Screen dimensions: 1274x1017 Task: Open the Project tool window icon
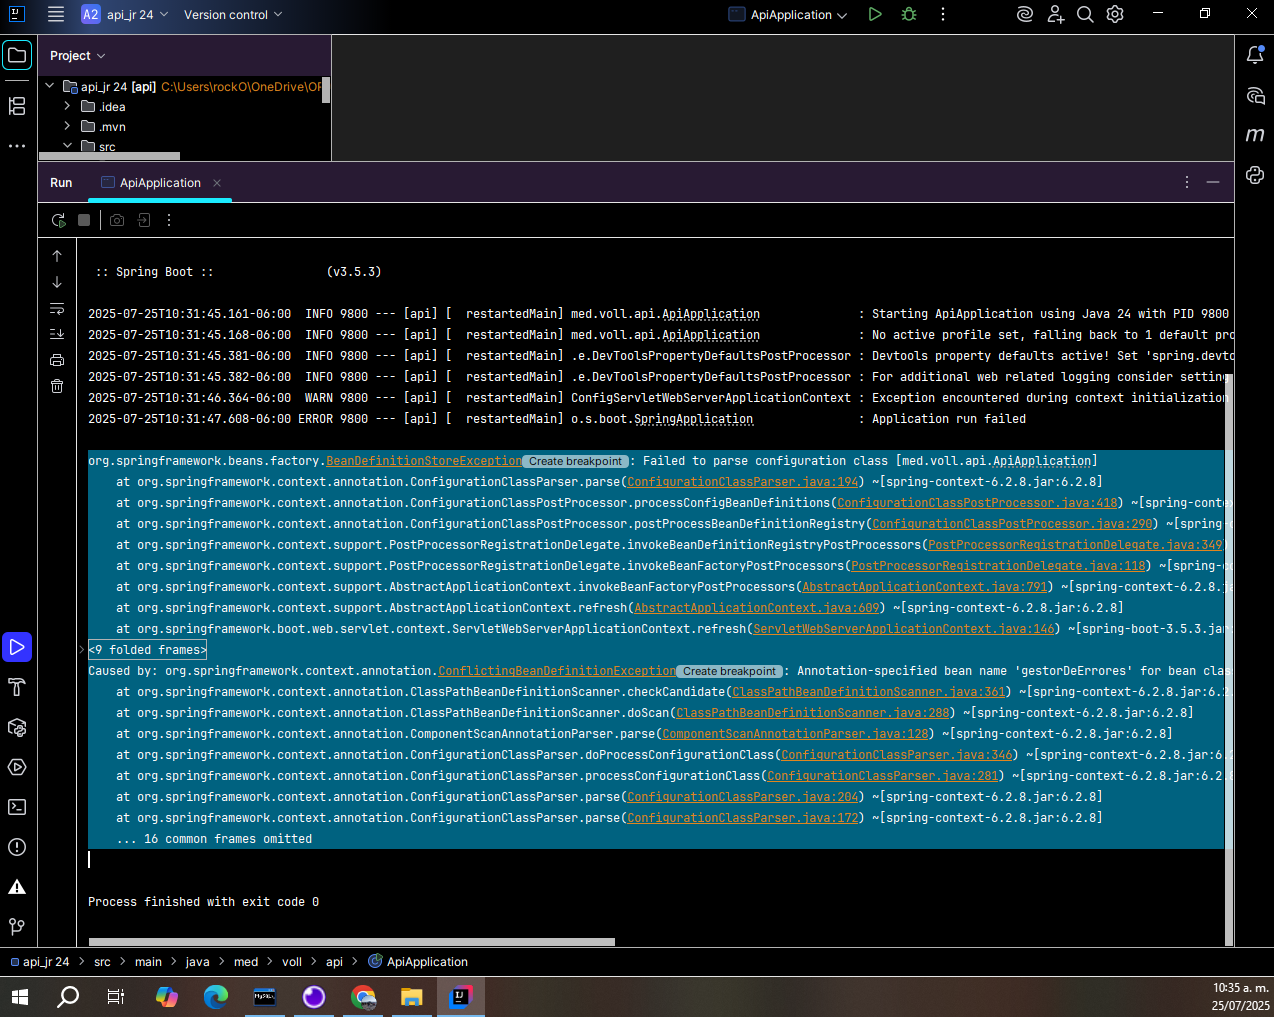[17, 55]
